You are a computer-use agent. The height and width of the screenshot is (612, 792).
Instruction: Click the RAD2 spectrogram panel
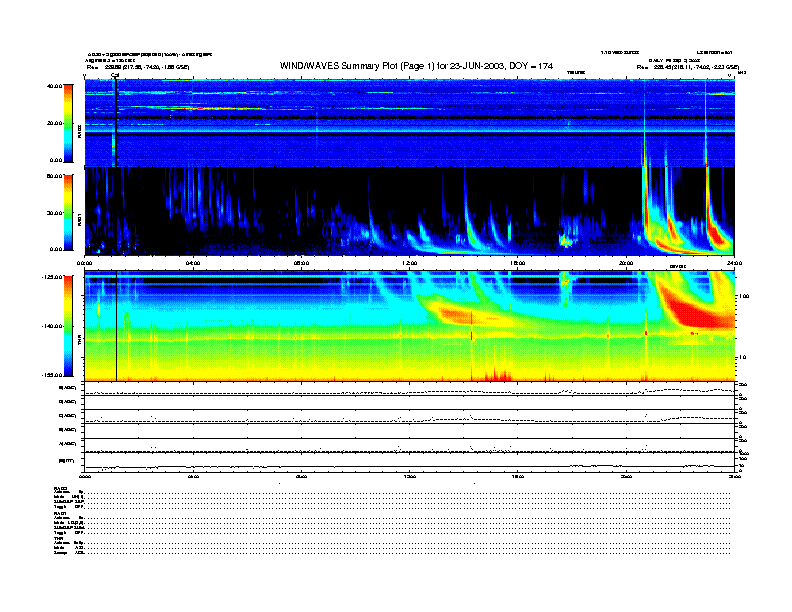pyautogui.click(x=409, y=123)
